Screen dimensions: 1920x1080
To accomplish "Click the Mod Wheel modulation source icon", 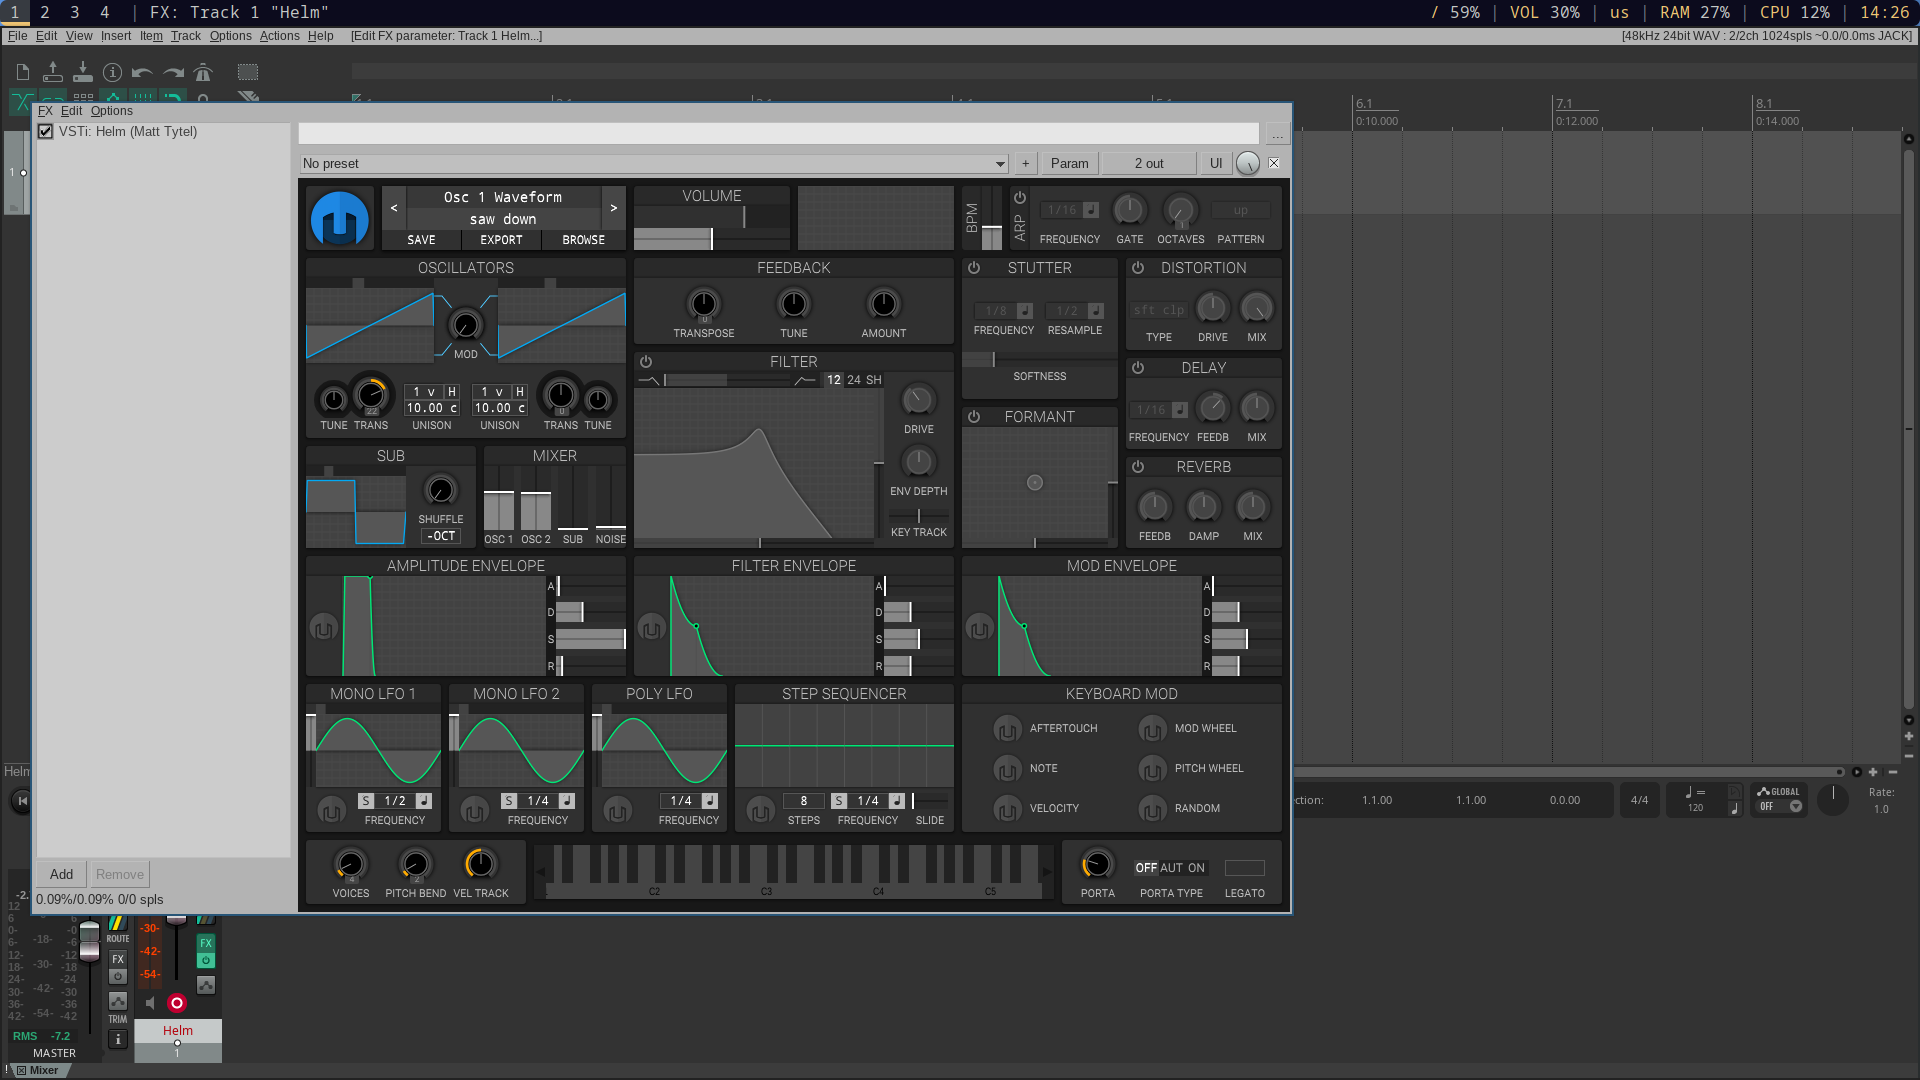I will point(1152,729).
